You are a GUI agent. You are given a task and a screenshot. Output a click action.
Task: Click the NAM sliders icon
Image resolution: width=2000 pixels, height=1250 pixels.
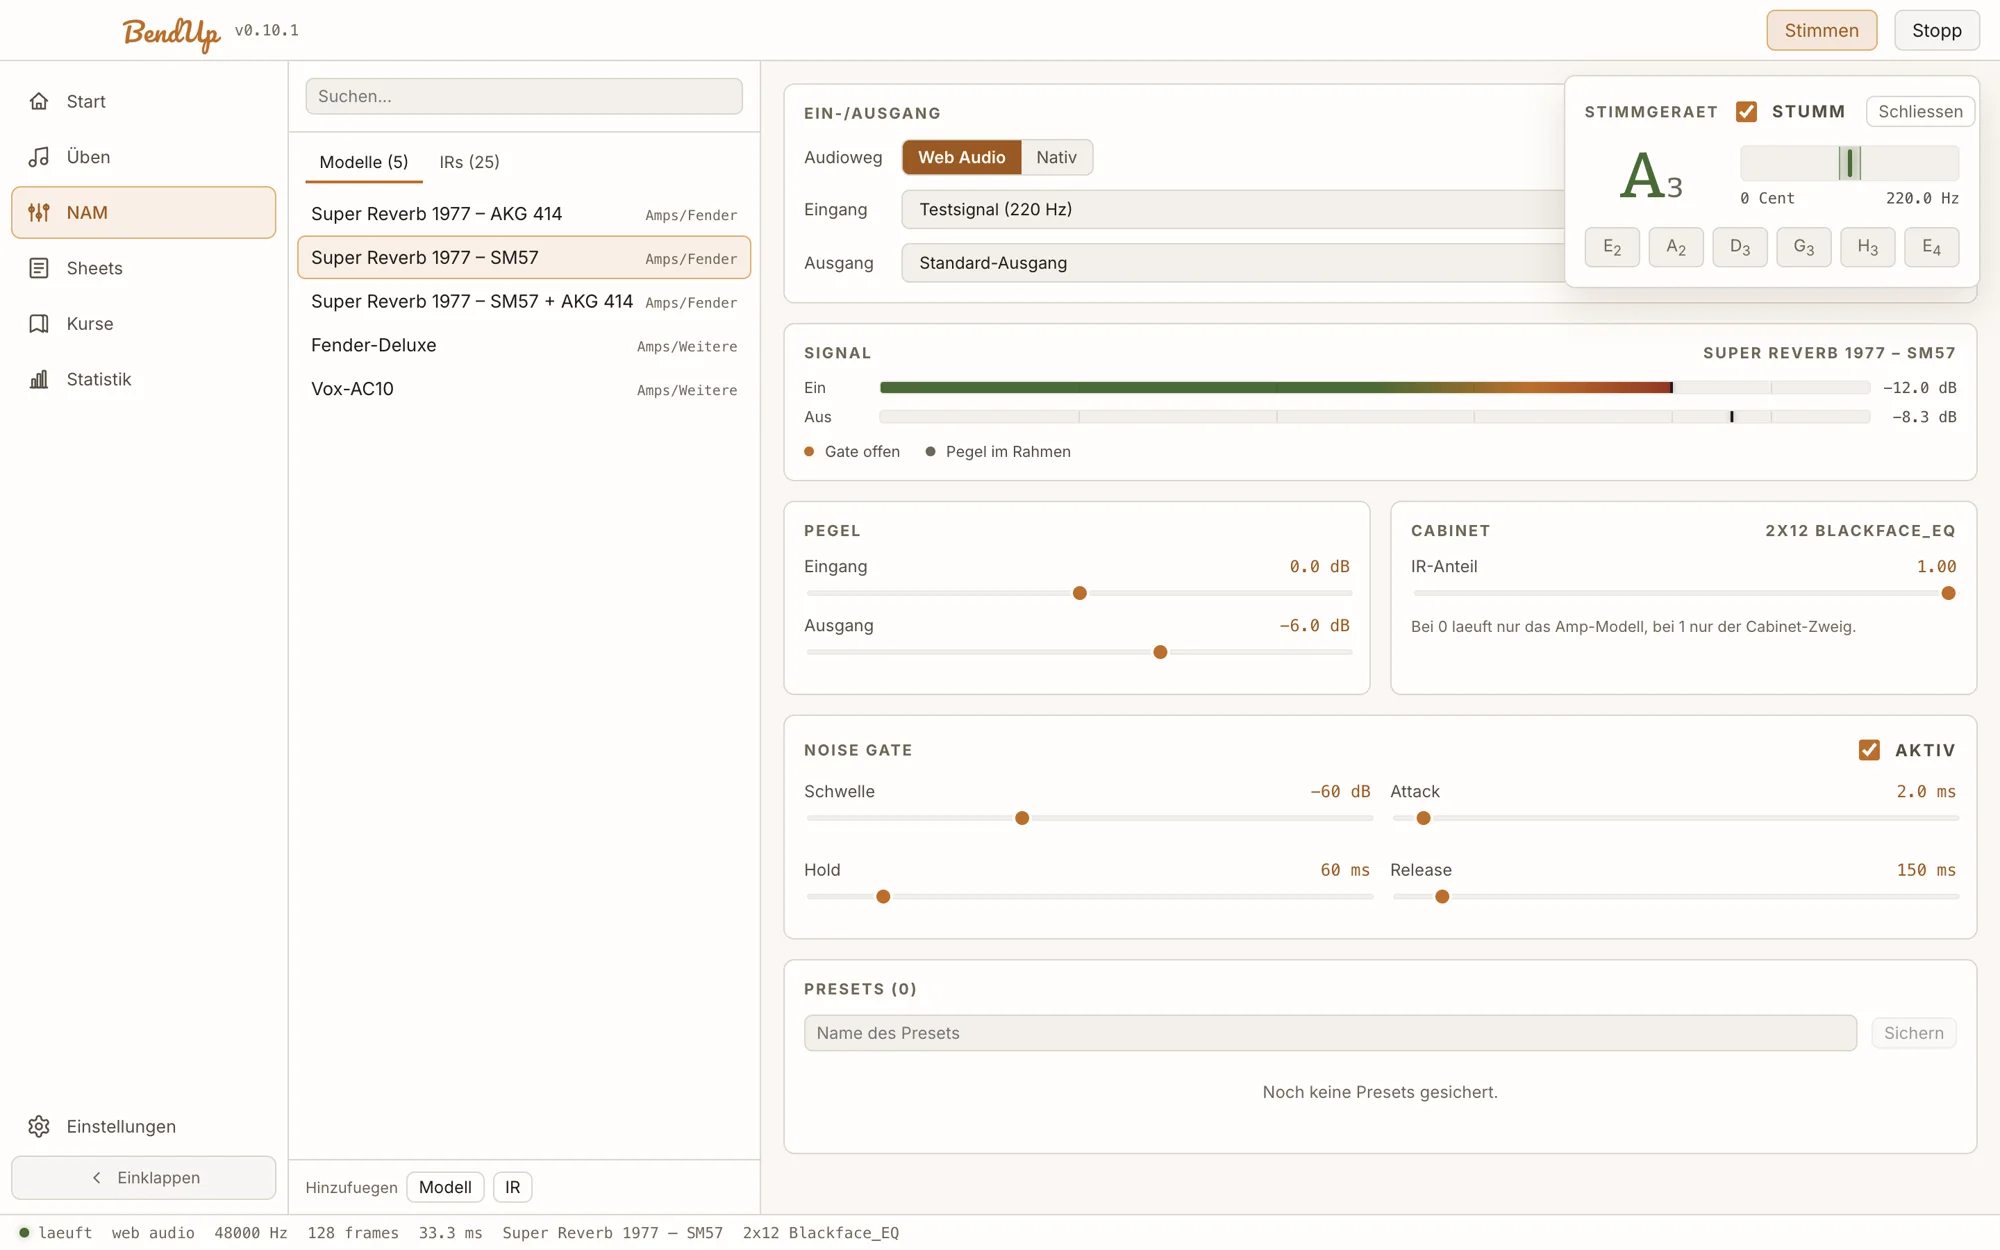[39, 212]
